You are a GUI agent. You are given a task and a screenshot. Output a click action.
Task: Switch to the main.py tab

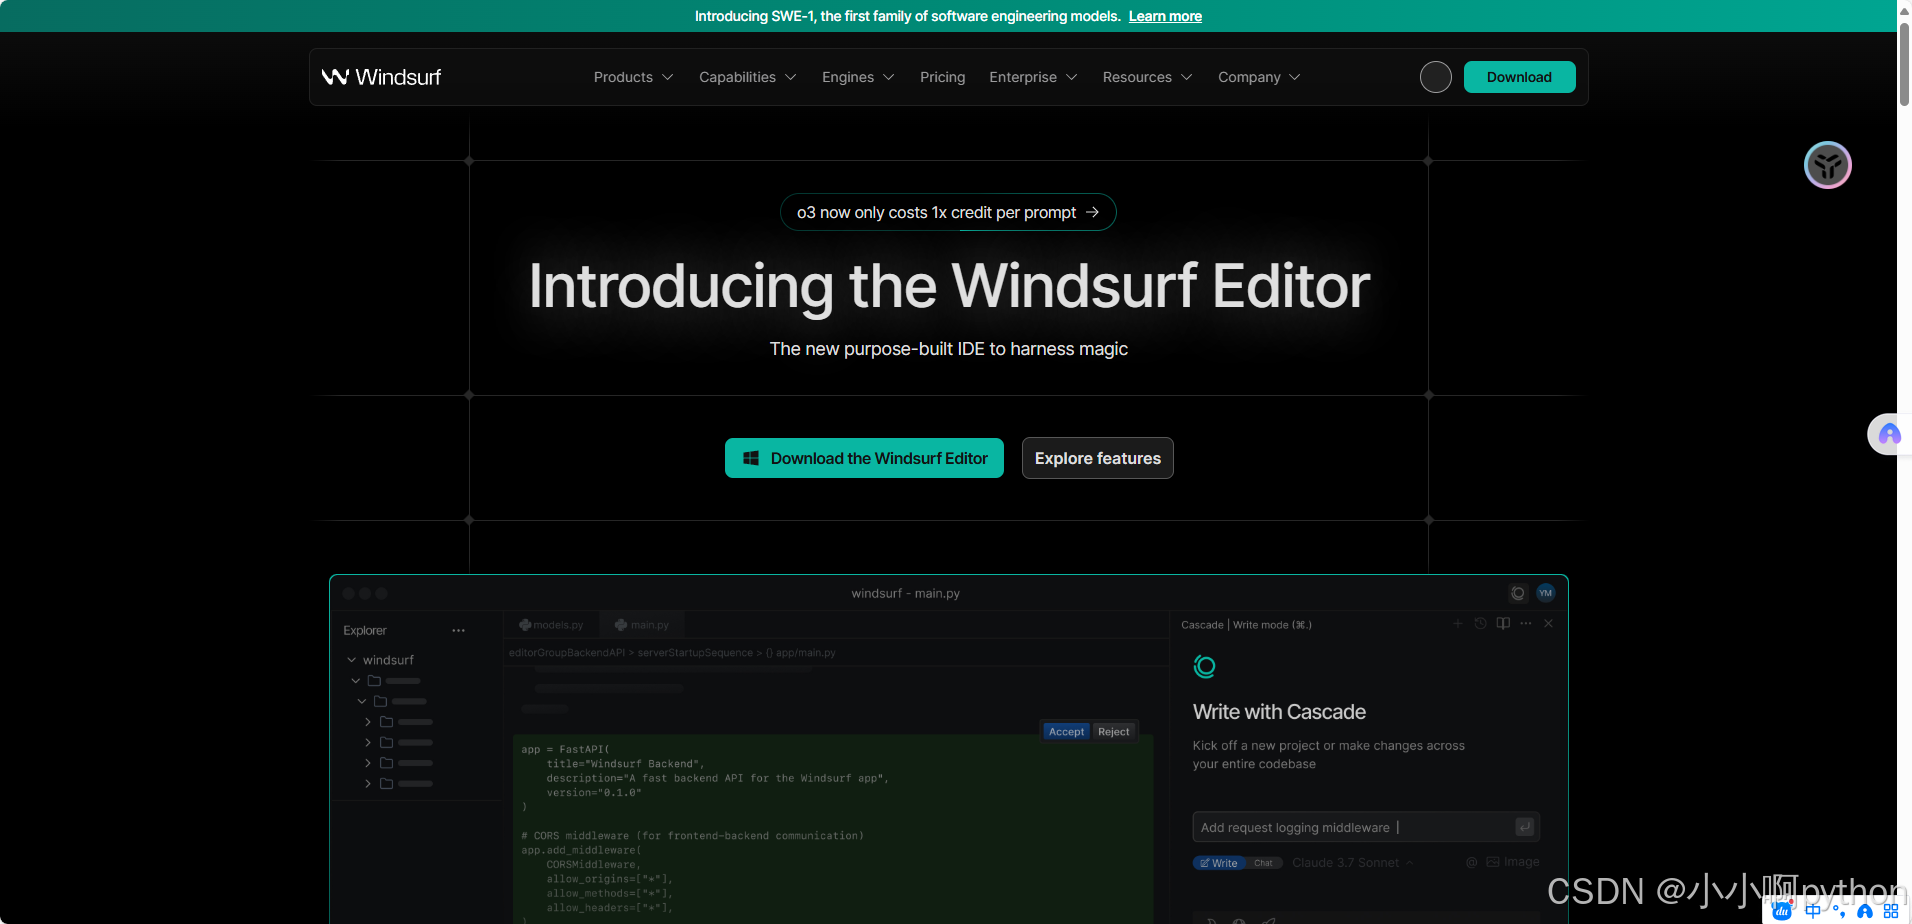click(x=642, y=624)
